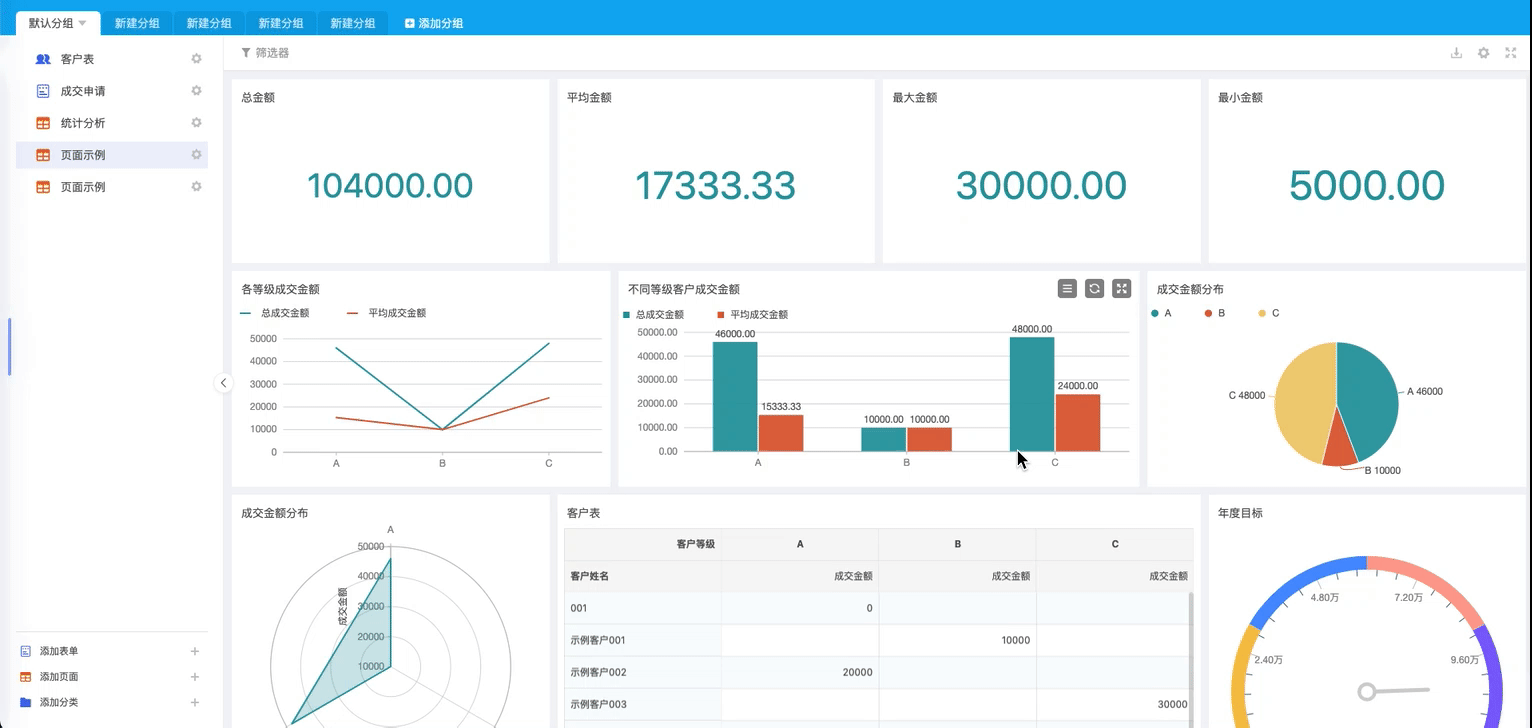Click the 添加分组 button
Screen dimensions: 1532x728
(x=434, y=23)
